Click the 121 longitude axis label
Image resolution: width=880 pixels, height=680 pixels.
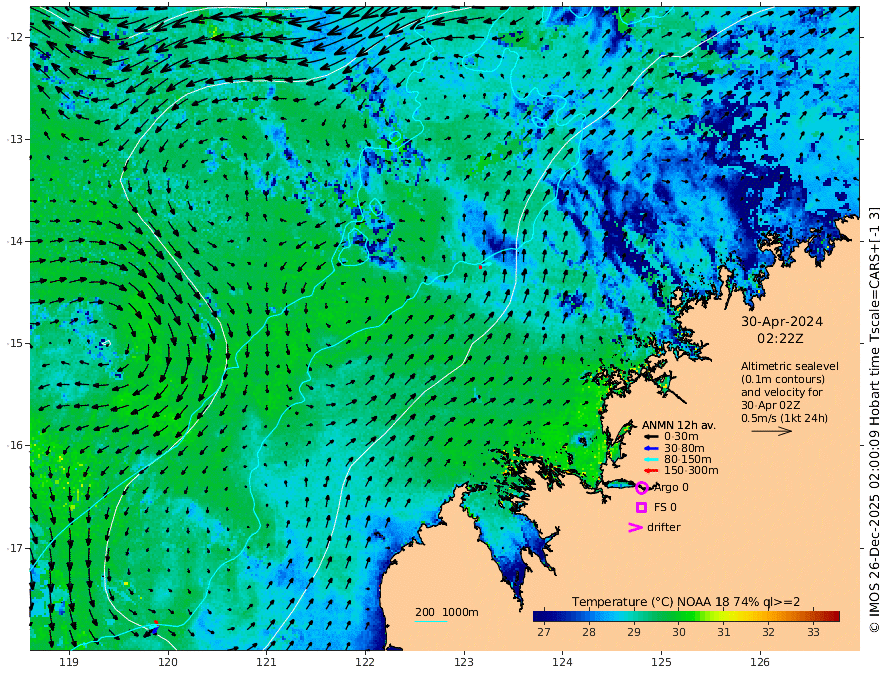267,663
